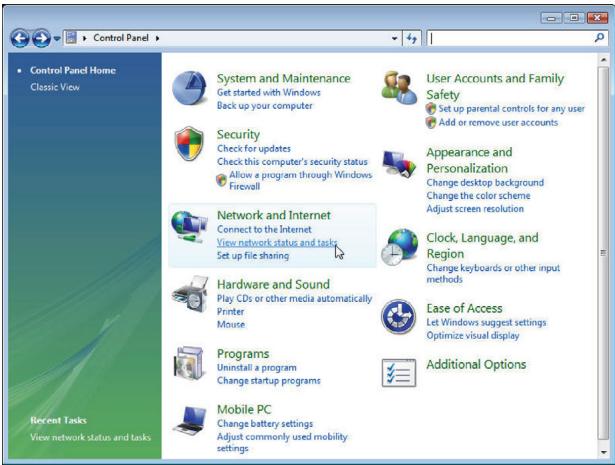615x465 pixels.
Task: Click the Additional Options checklist icon
Action: 399,372
